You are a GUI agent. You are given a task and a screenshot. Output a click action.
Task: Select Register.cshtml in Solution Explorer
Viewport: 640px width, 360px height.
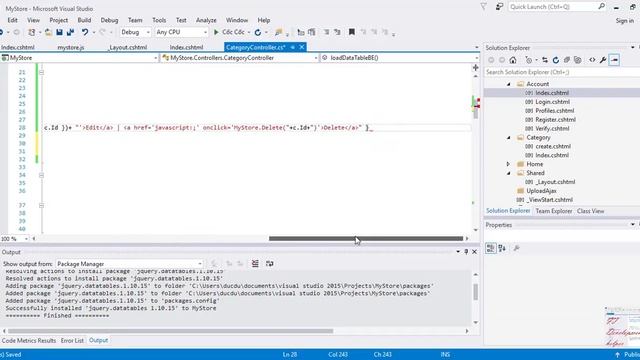556,120
